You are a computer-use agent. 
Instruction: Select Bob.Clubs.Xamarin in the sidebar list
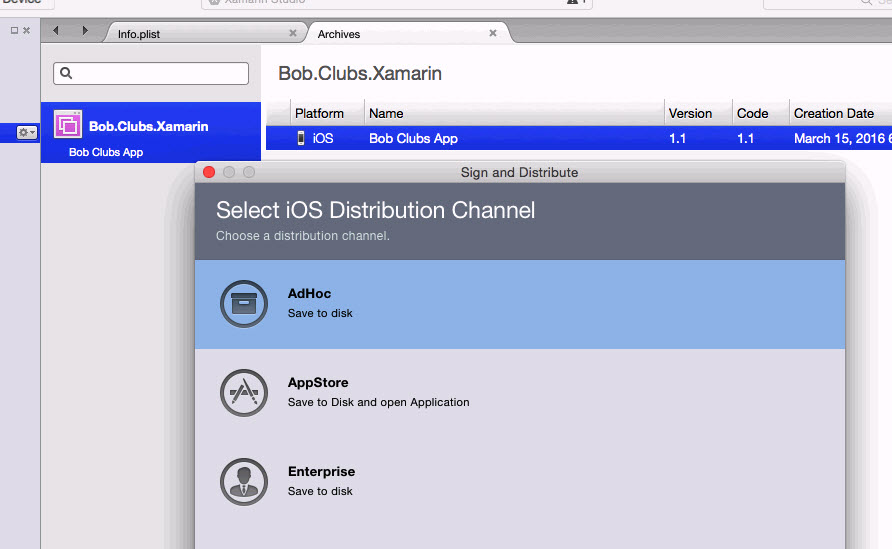coord(151,133)
